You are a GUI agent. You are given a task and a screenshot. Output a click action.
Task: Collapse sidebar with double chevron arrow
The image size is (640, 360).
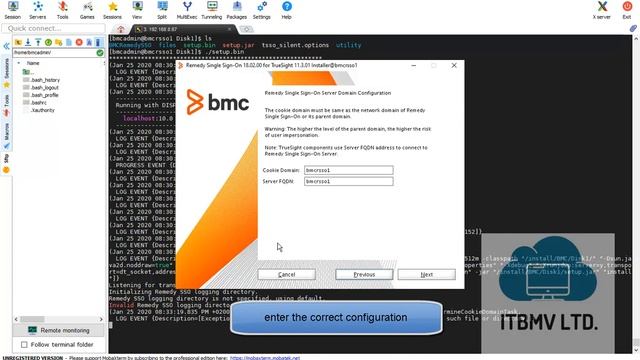[x=6, y=46]
